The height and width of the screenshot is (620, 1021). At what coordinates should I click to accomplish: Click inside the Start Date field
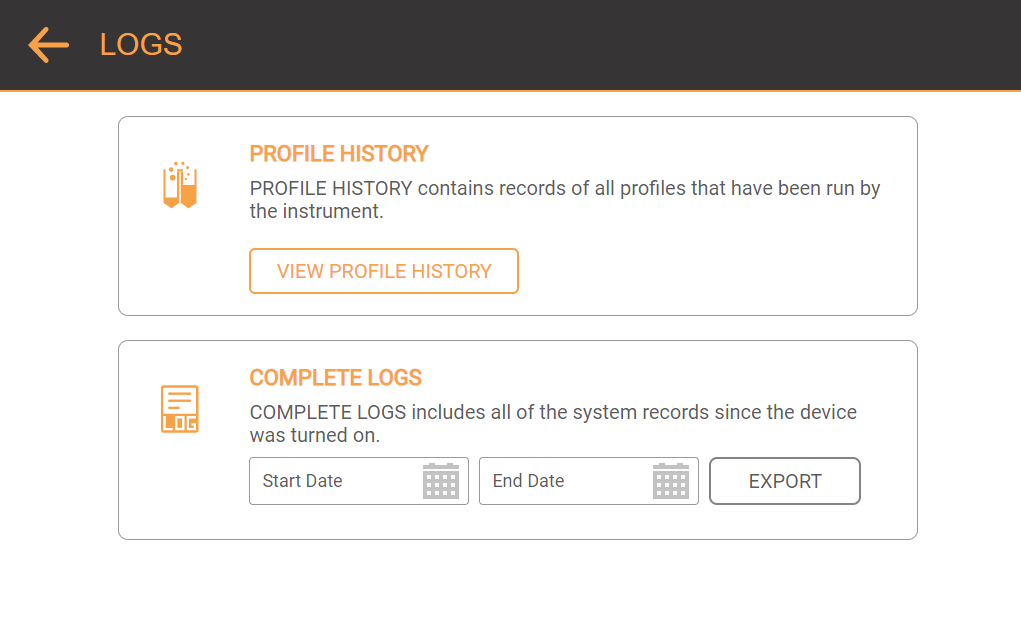pos(330,481)
